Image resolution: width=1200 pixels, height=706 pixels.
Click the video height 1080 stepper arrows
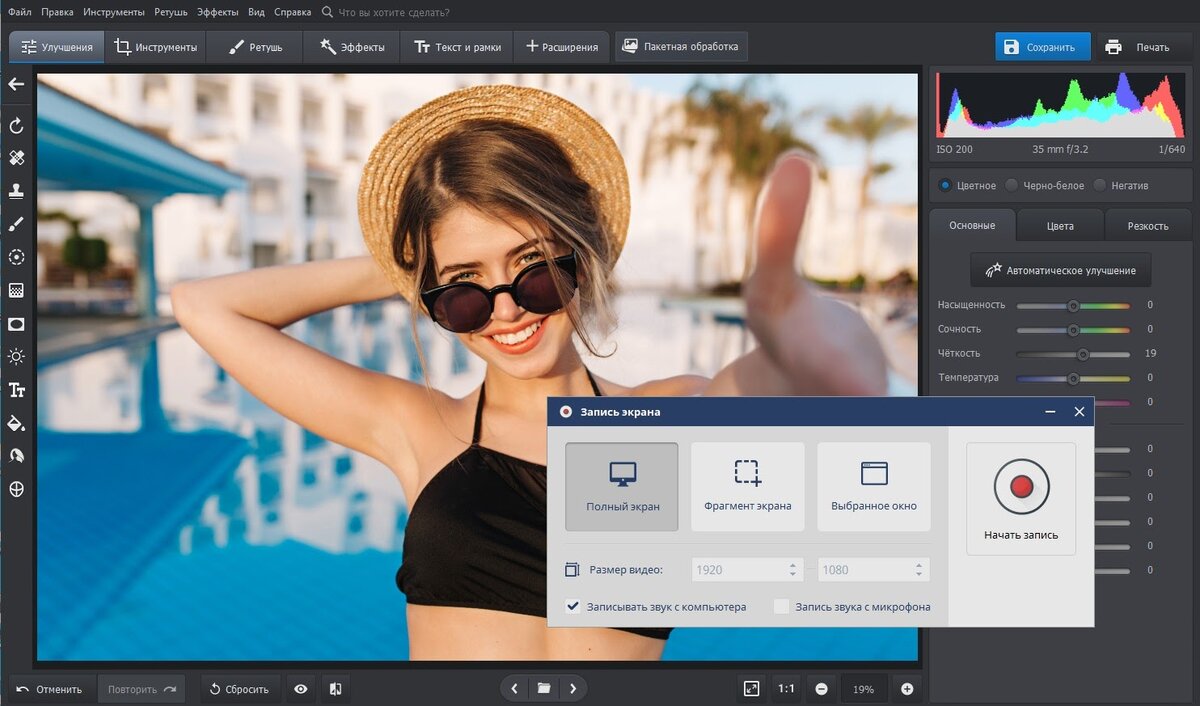click(919, 570)
